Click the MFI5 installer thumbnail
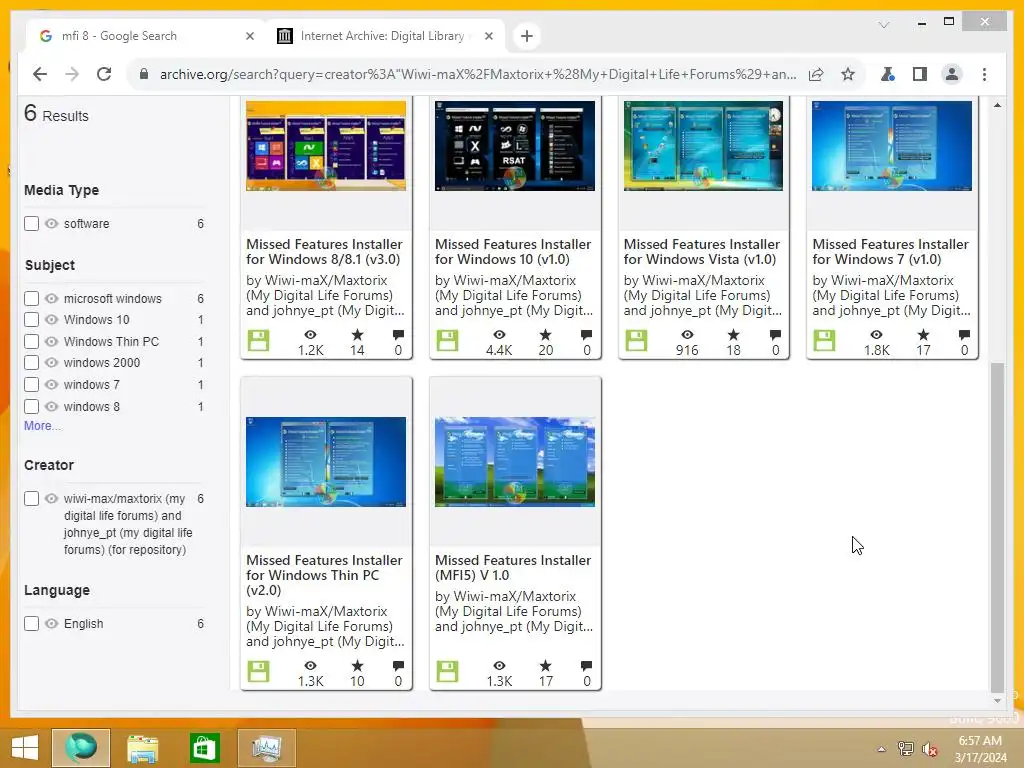 pyautogui.click(x=515, y=462)
